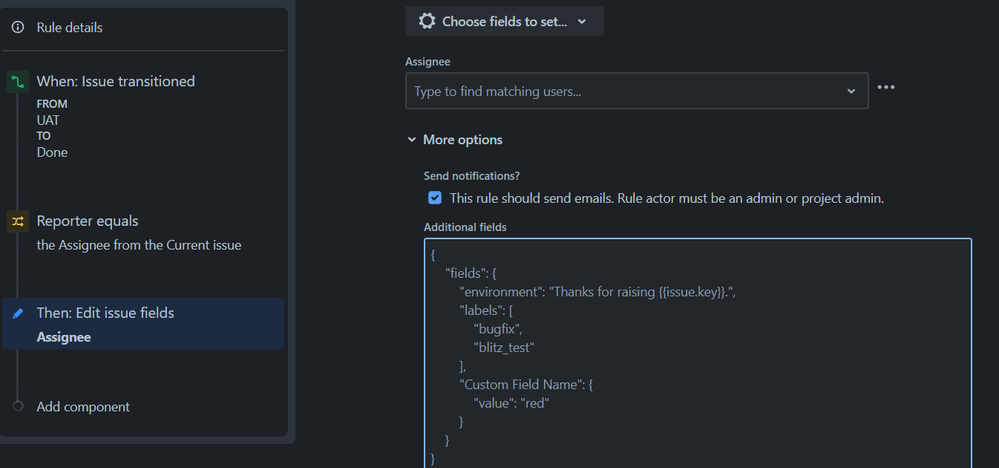Collapse the More options section
999x468 pixels.
pos(455,140)
